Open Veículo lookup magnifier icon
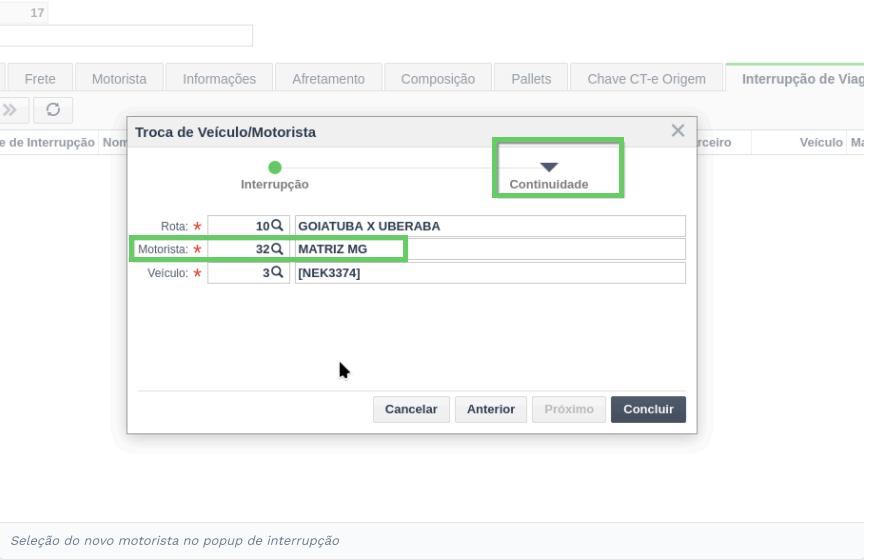Screen dimensions: 872x560 (x=277, y=272)
